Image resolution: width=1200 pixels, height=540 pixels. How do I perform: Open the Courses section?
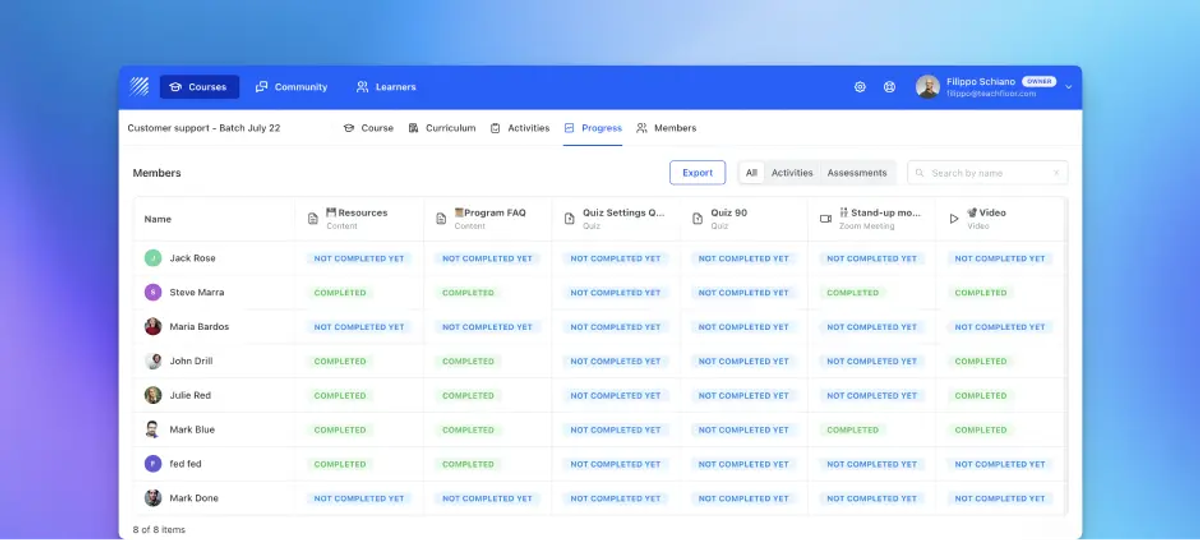click(x=199, y=87)
